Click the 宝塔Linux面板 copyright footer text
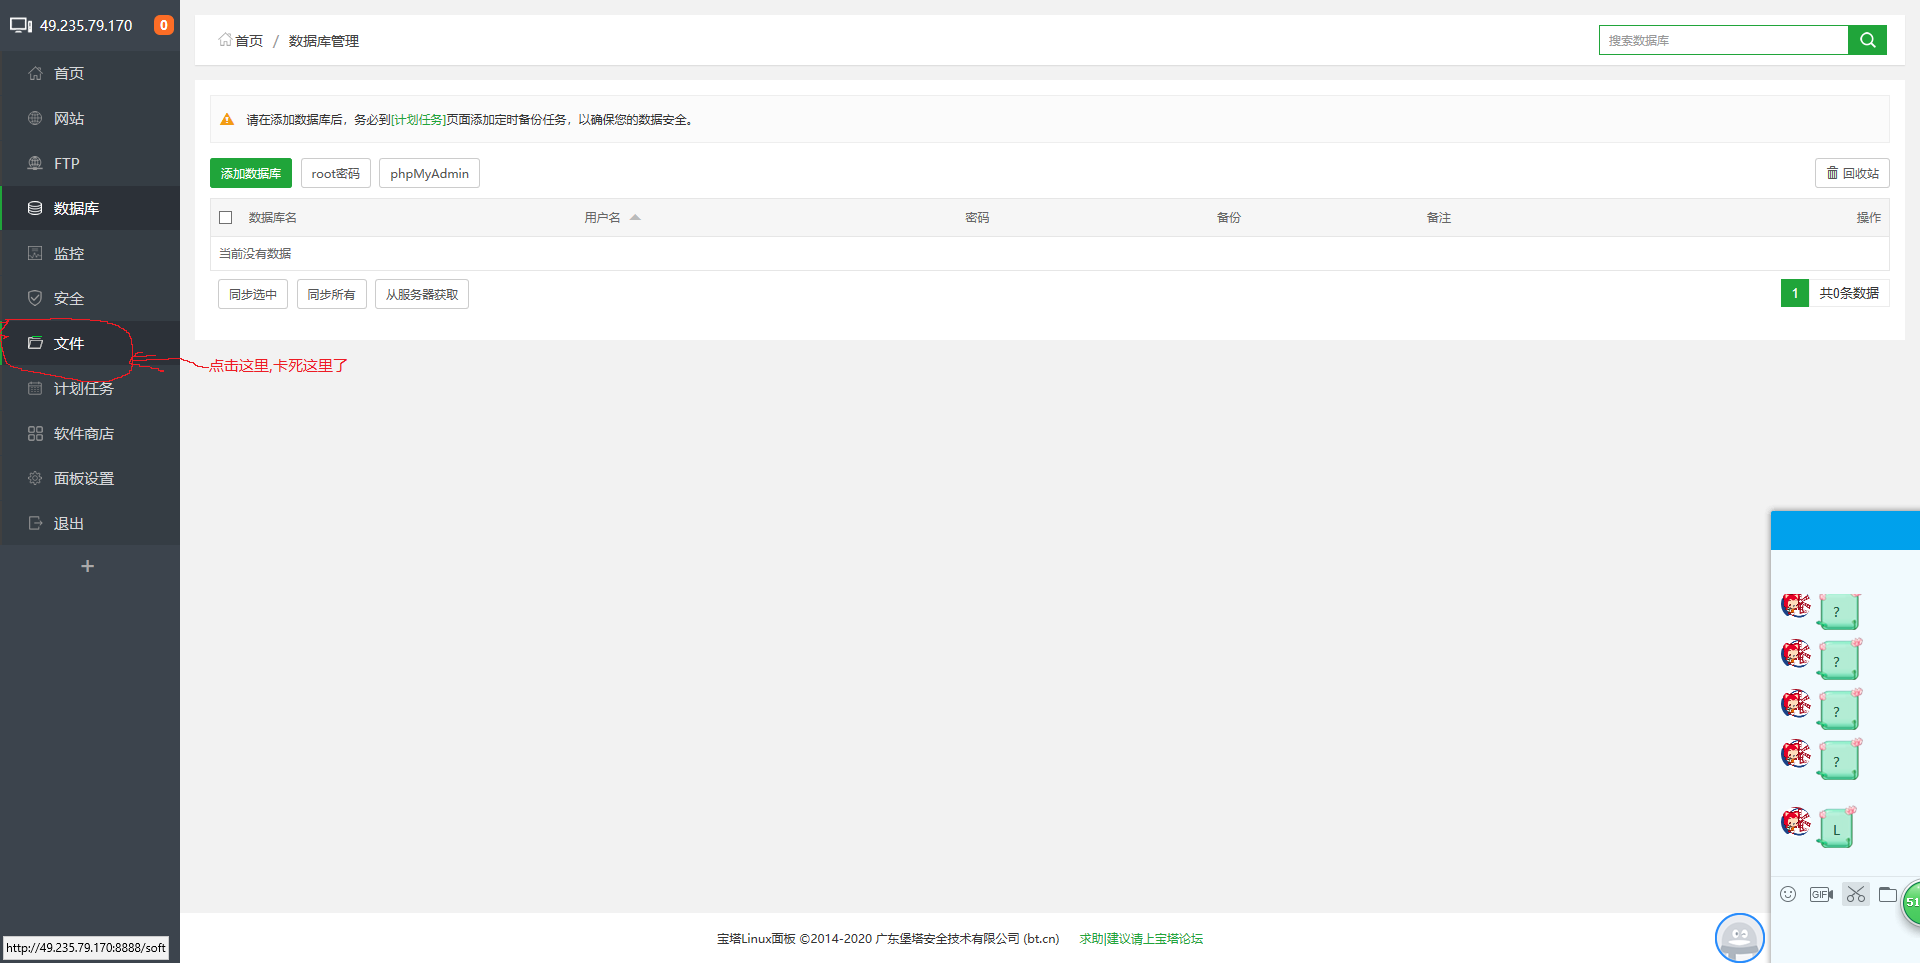This screenshot has height=963, width=1920. coord(888,939)
